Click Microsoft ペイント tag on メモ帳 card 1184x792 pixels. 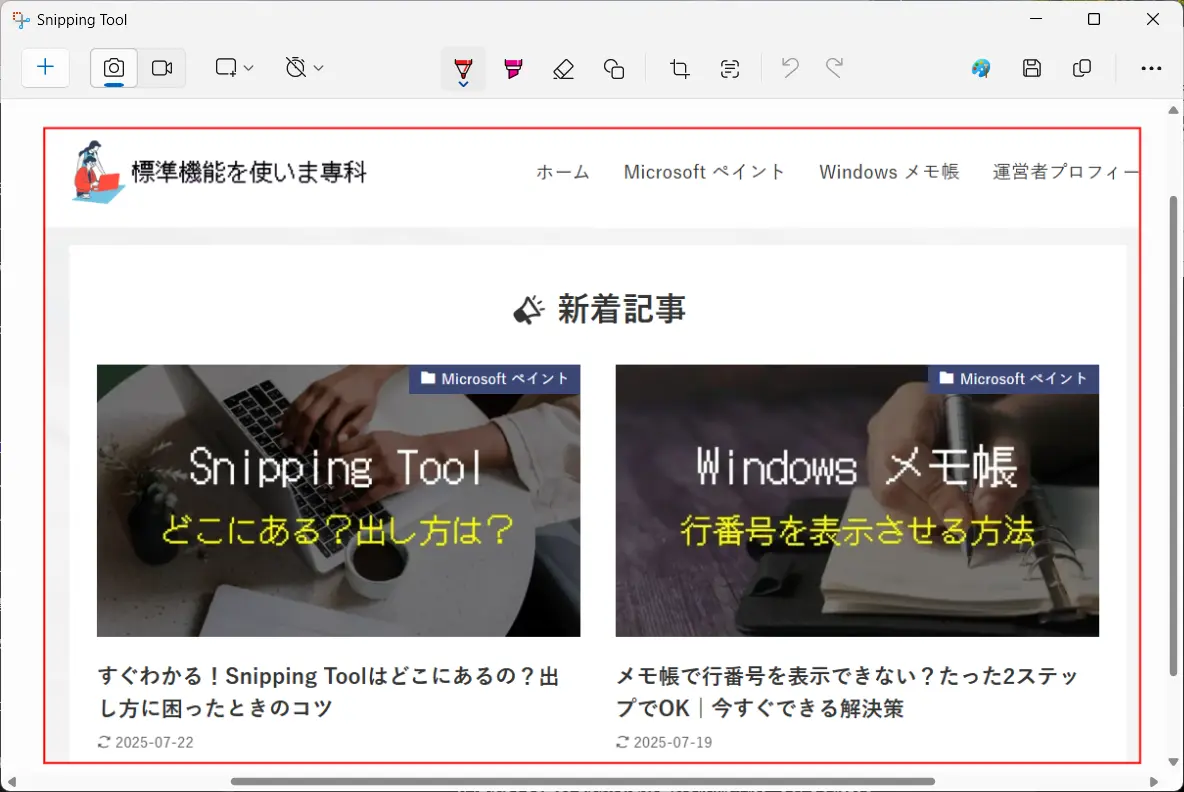point(1013,379)
